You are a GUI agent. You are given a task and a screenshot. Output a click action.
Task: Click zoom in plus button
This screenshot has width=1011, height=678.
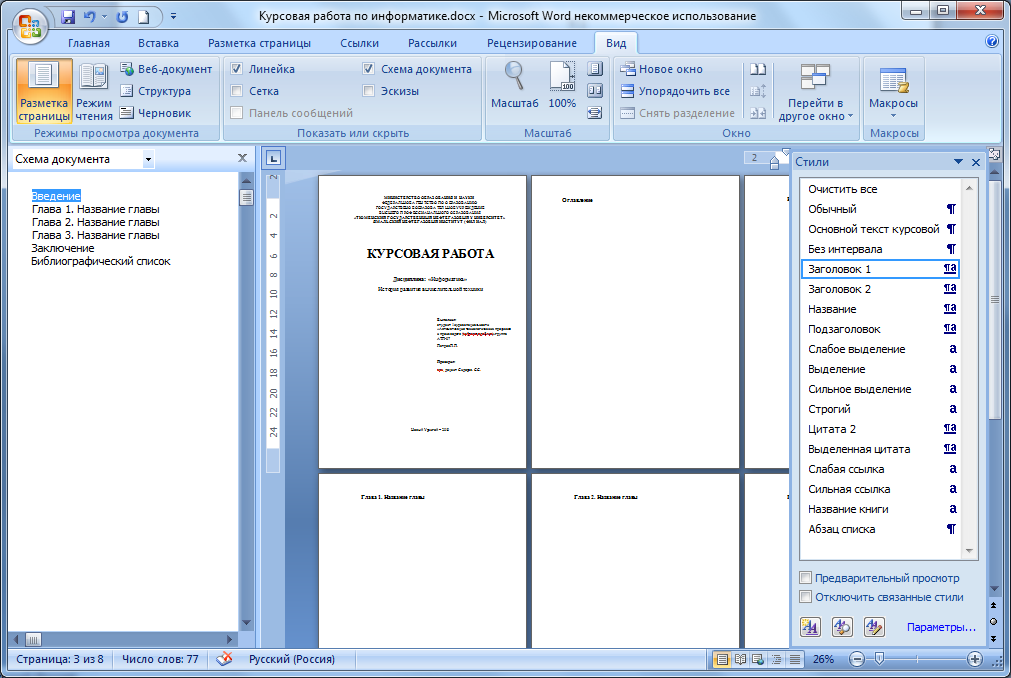click(975, 659)
